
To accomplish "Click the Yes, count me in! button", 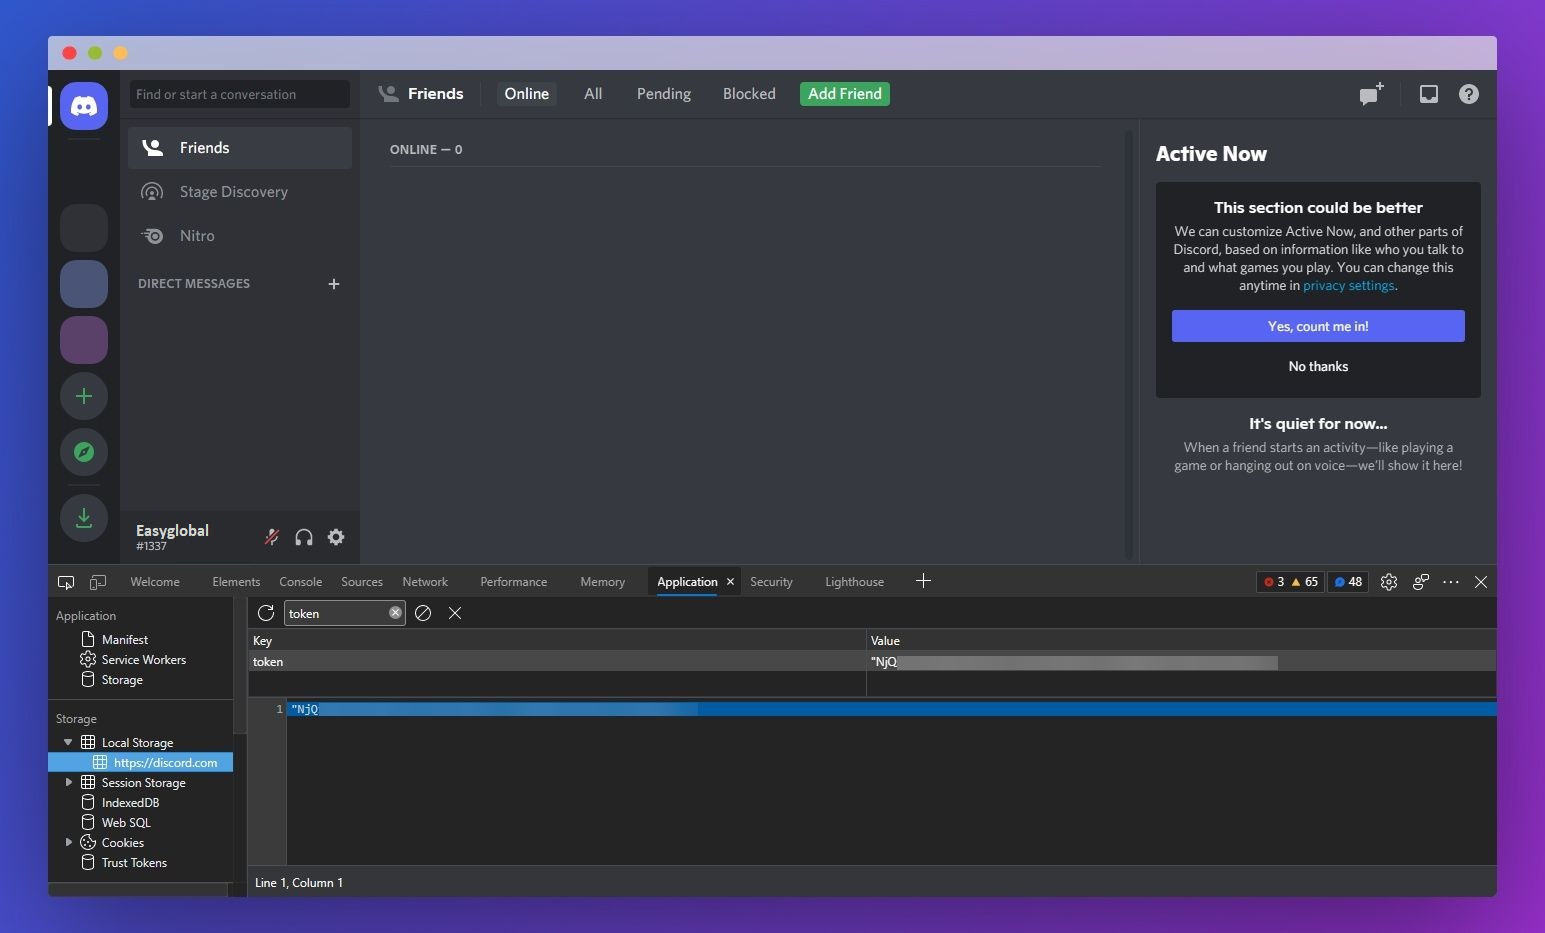I will [1317, 326].
